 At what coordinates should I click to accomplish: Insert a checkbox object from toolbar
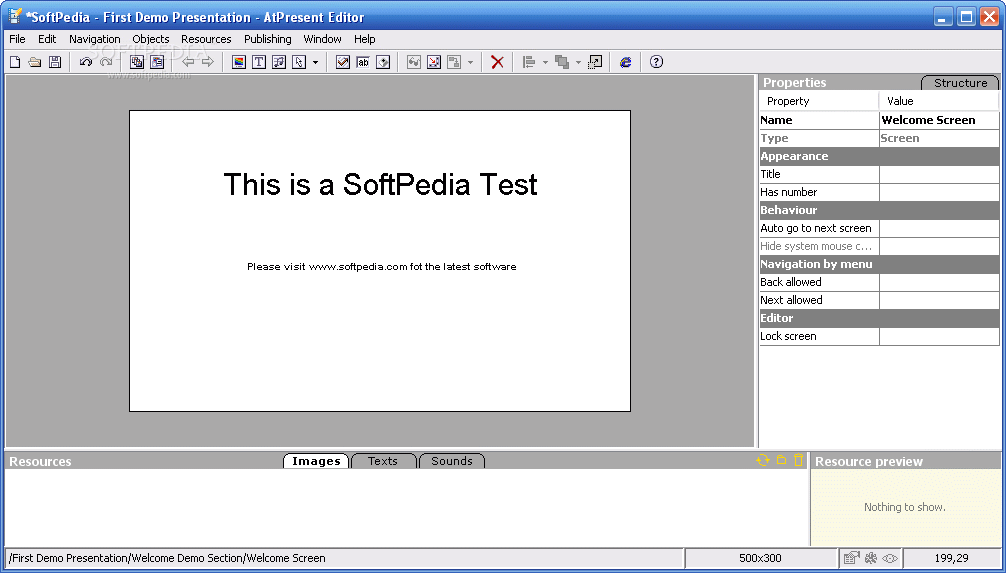343,62
